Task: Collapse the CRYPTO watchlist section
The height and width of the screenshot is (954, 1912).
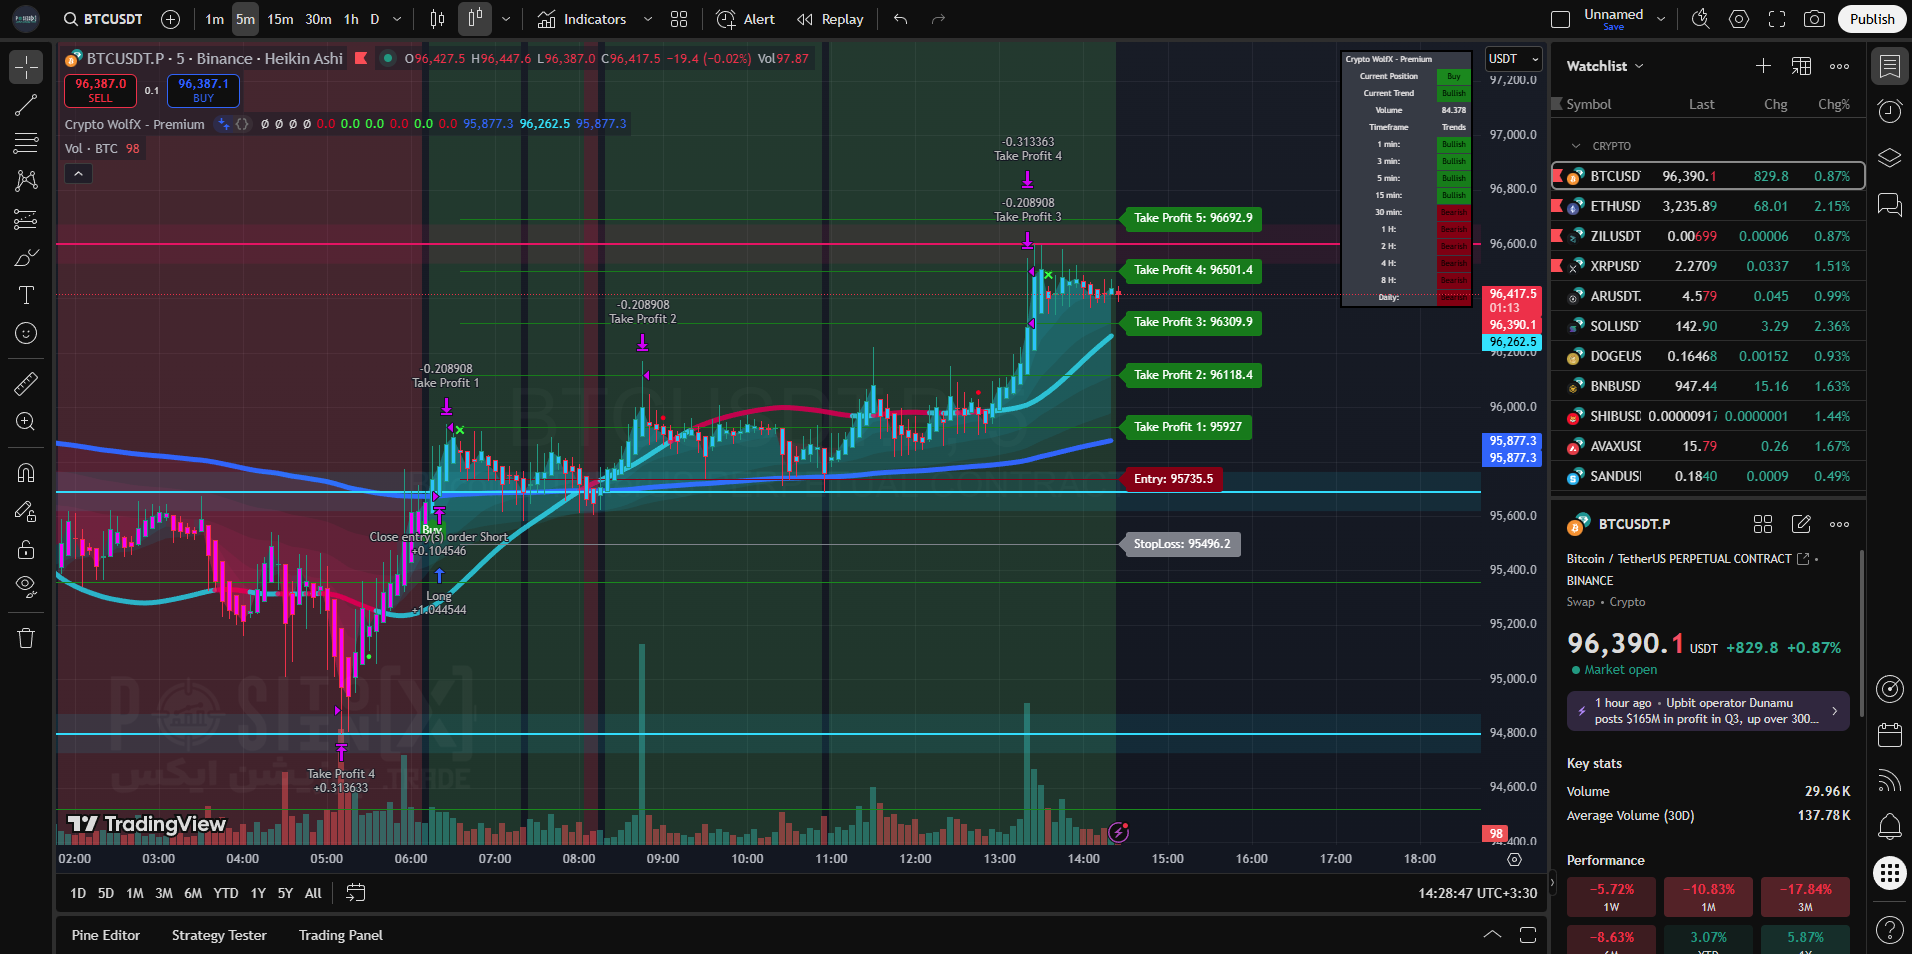Action: [x=1577, y=146]
